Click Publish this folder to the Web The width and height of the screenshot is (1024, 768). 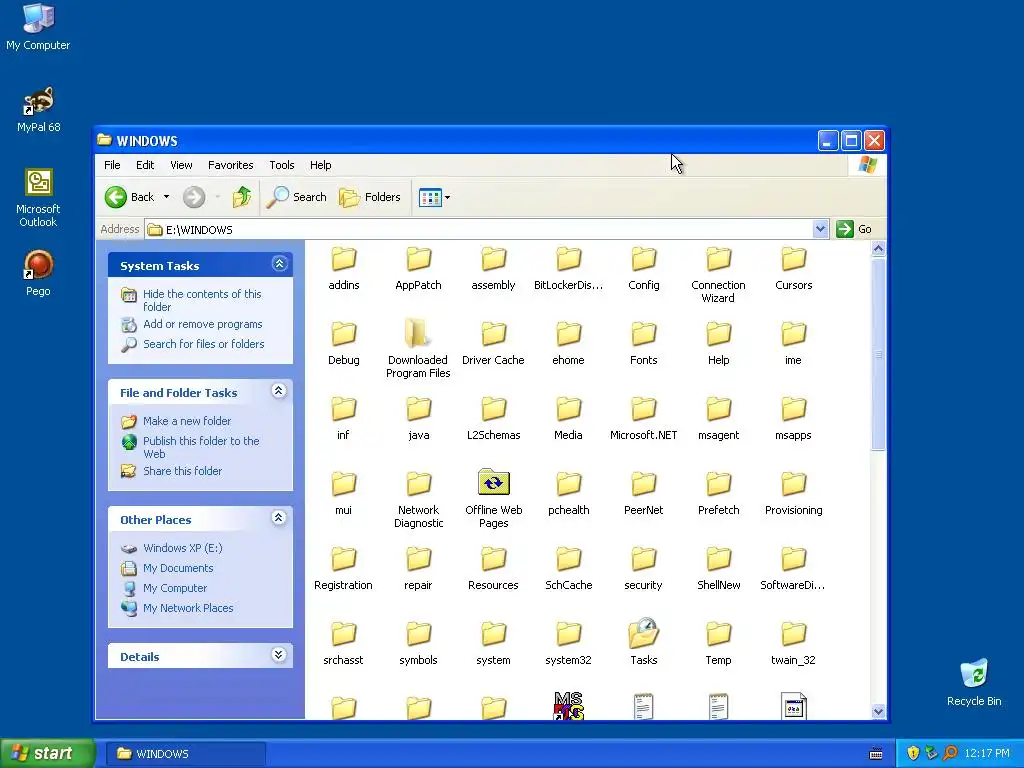(x=201, y=447)
